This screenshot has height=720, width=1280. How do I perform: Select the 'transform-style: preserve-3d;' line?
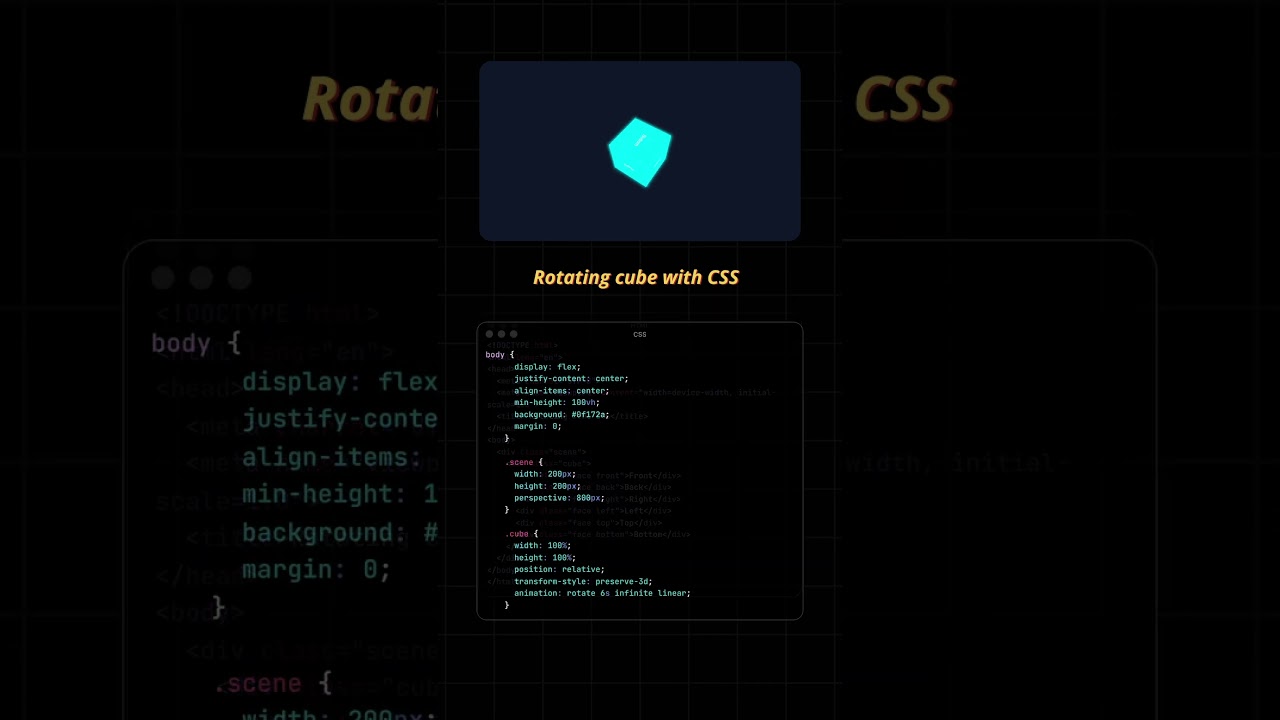click(583, 582)
